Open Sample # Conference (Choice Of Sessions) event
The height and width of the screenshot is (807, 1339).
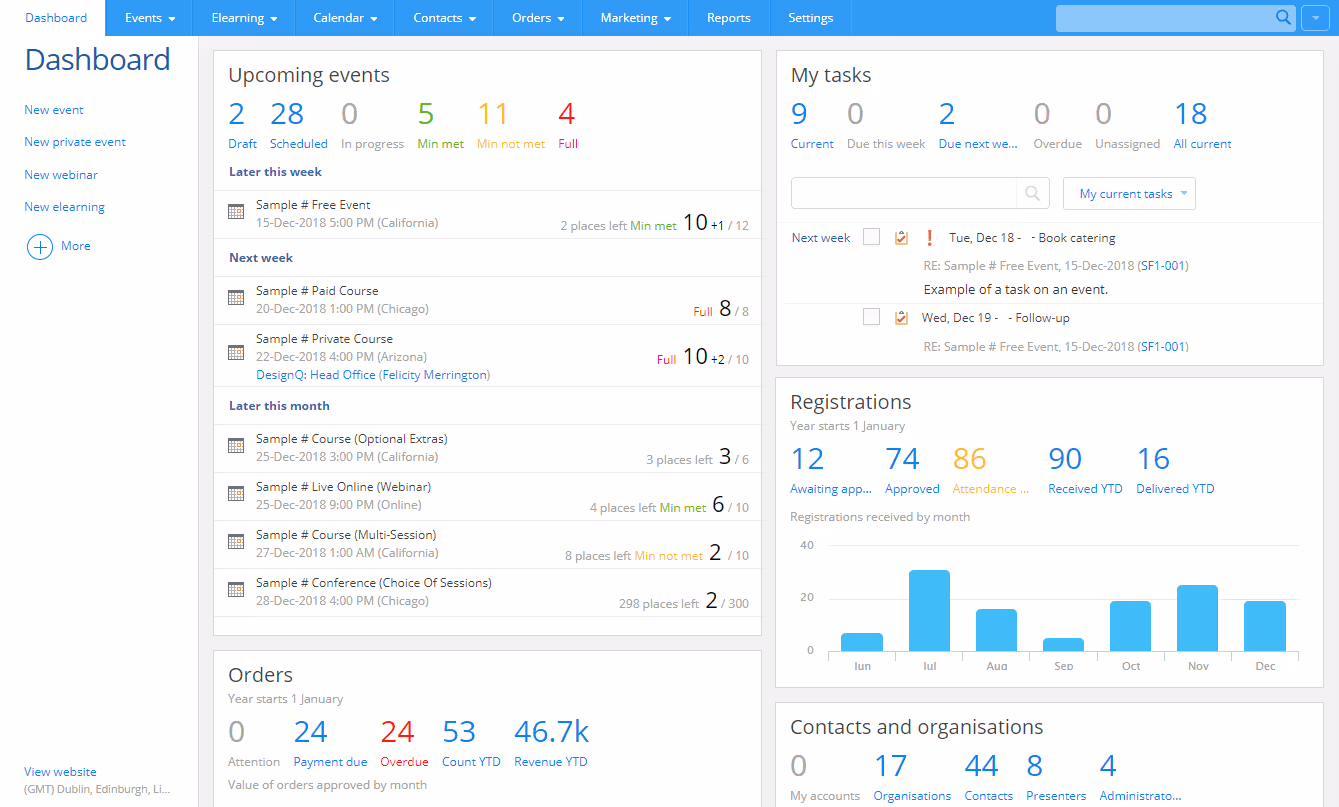coord(374,583)
